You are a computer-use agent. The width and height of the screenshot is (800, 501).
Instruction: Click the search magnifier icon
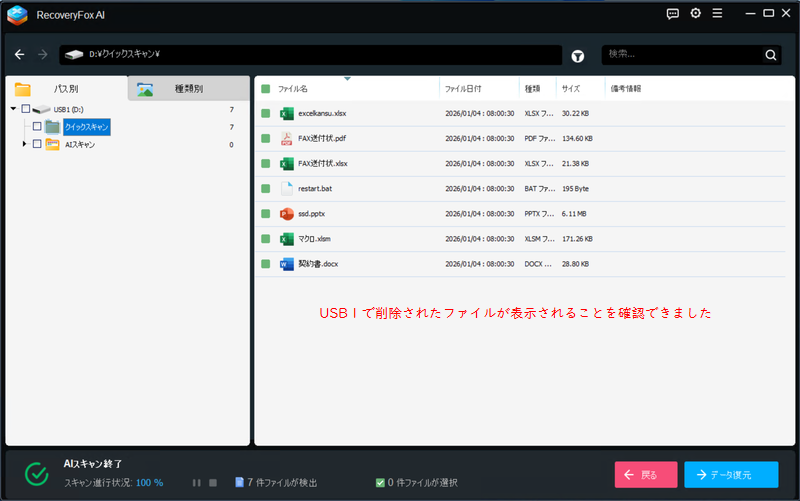770,55
